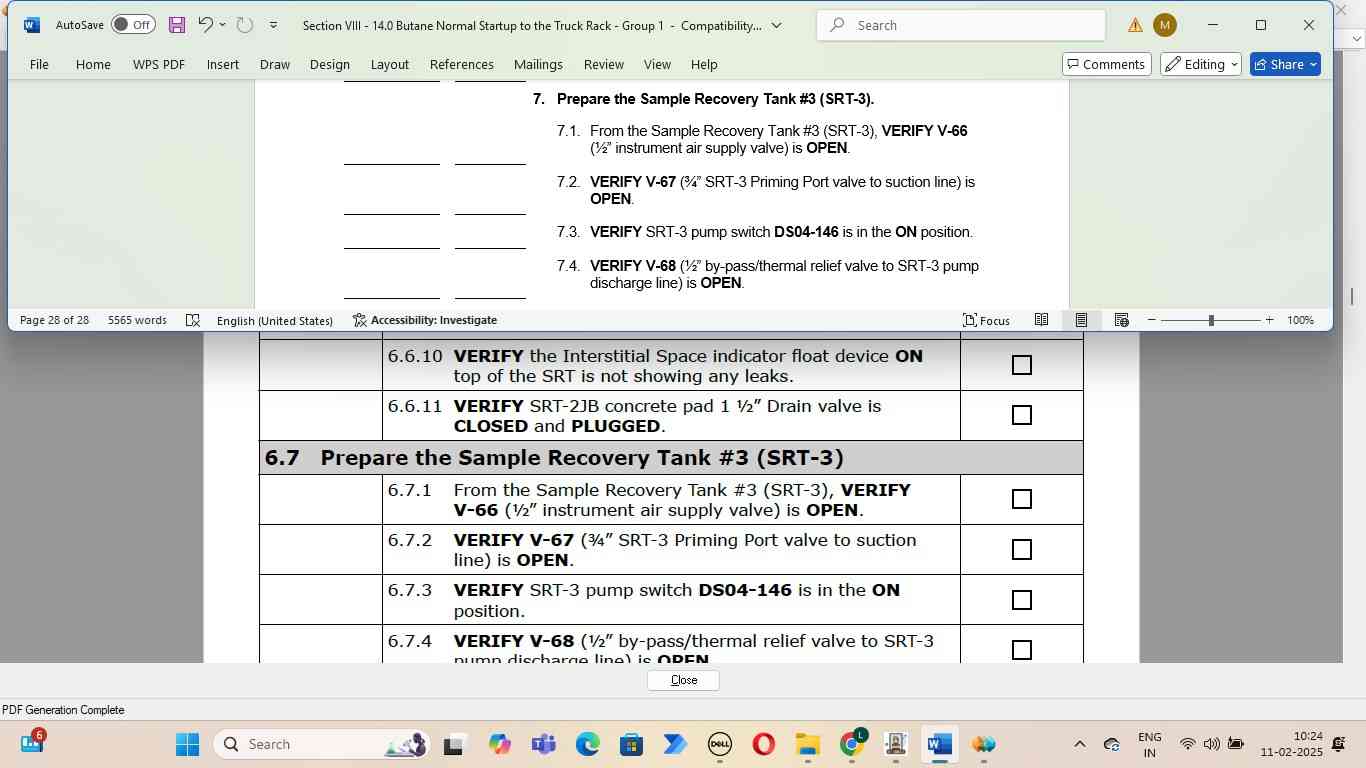
Task: Switch to Web Layout view icon
Action: [1121, 320]
